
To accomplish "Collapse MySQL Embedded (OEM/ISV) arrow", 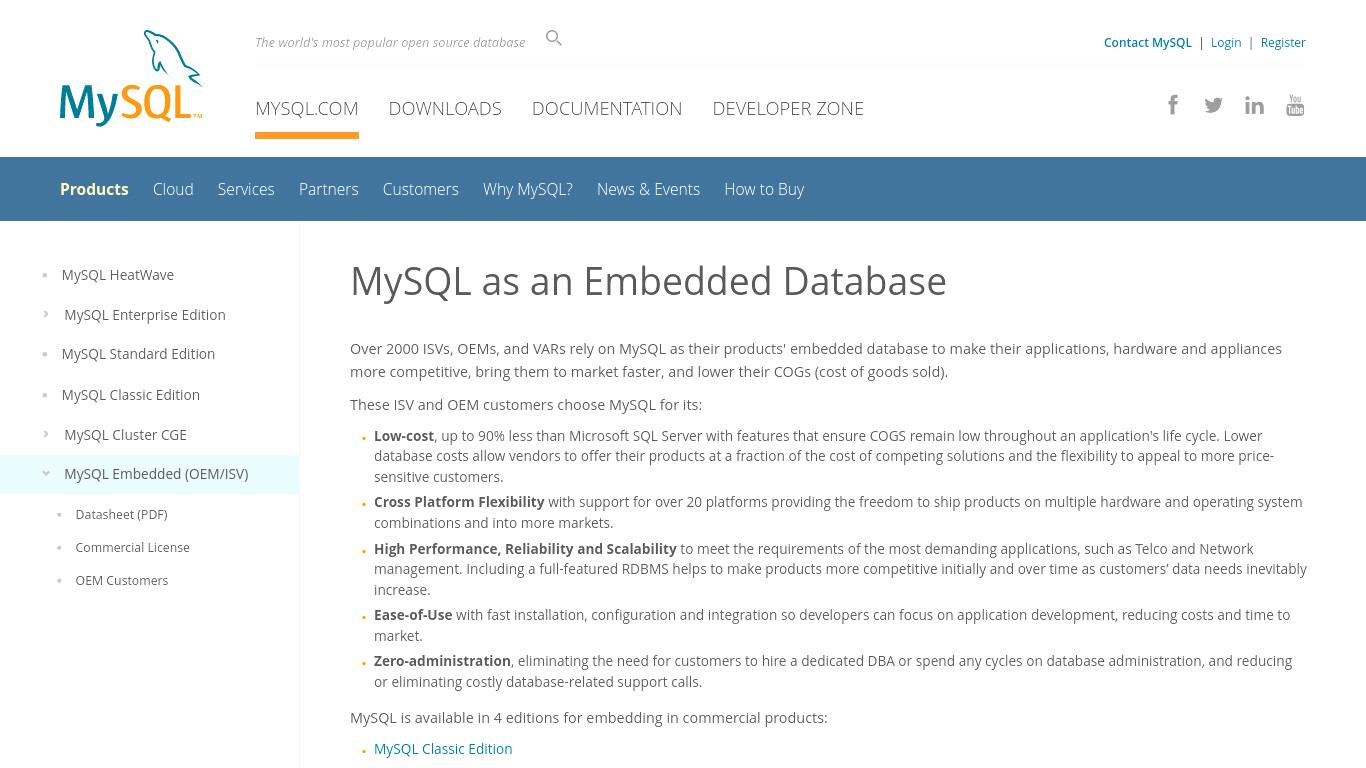I will [x=46, y=474].
